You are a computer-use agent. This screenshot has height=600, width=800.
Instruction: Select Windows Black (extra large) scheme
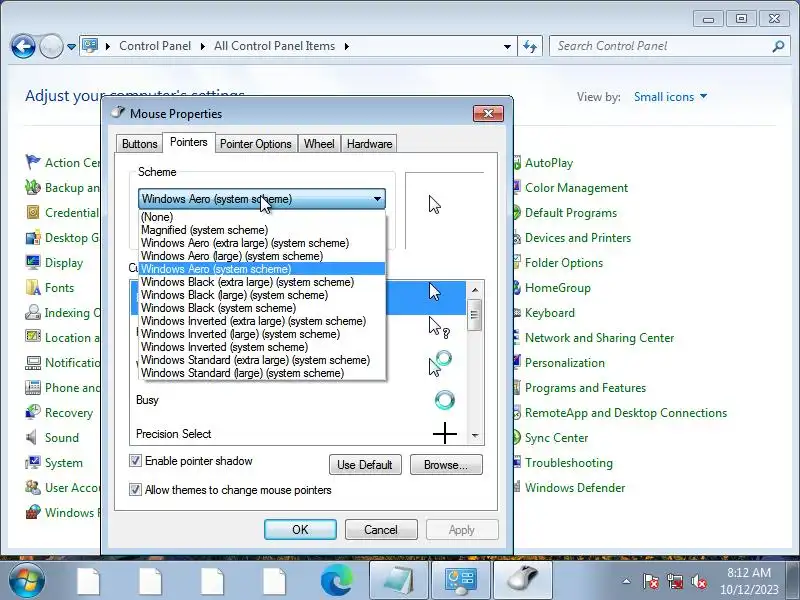pos(262,282)
